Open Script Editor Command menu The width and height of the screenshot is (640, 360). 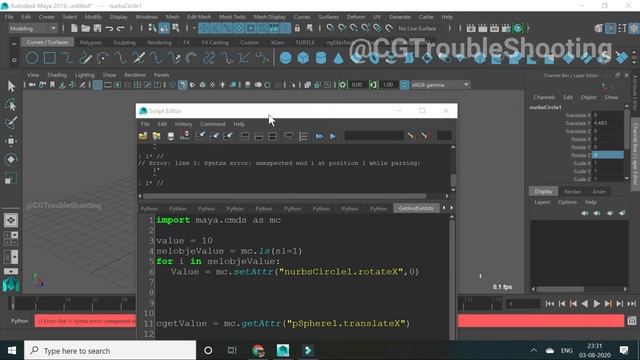pos(213,124)
